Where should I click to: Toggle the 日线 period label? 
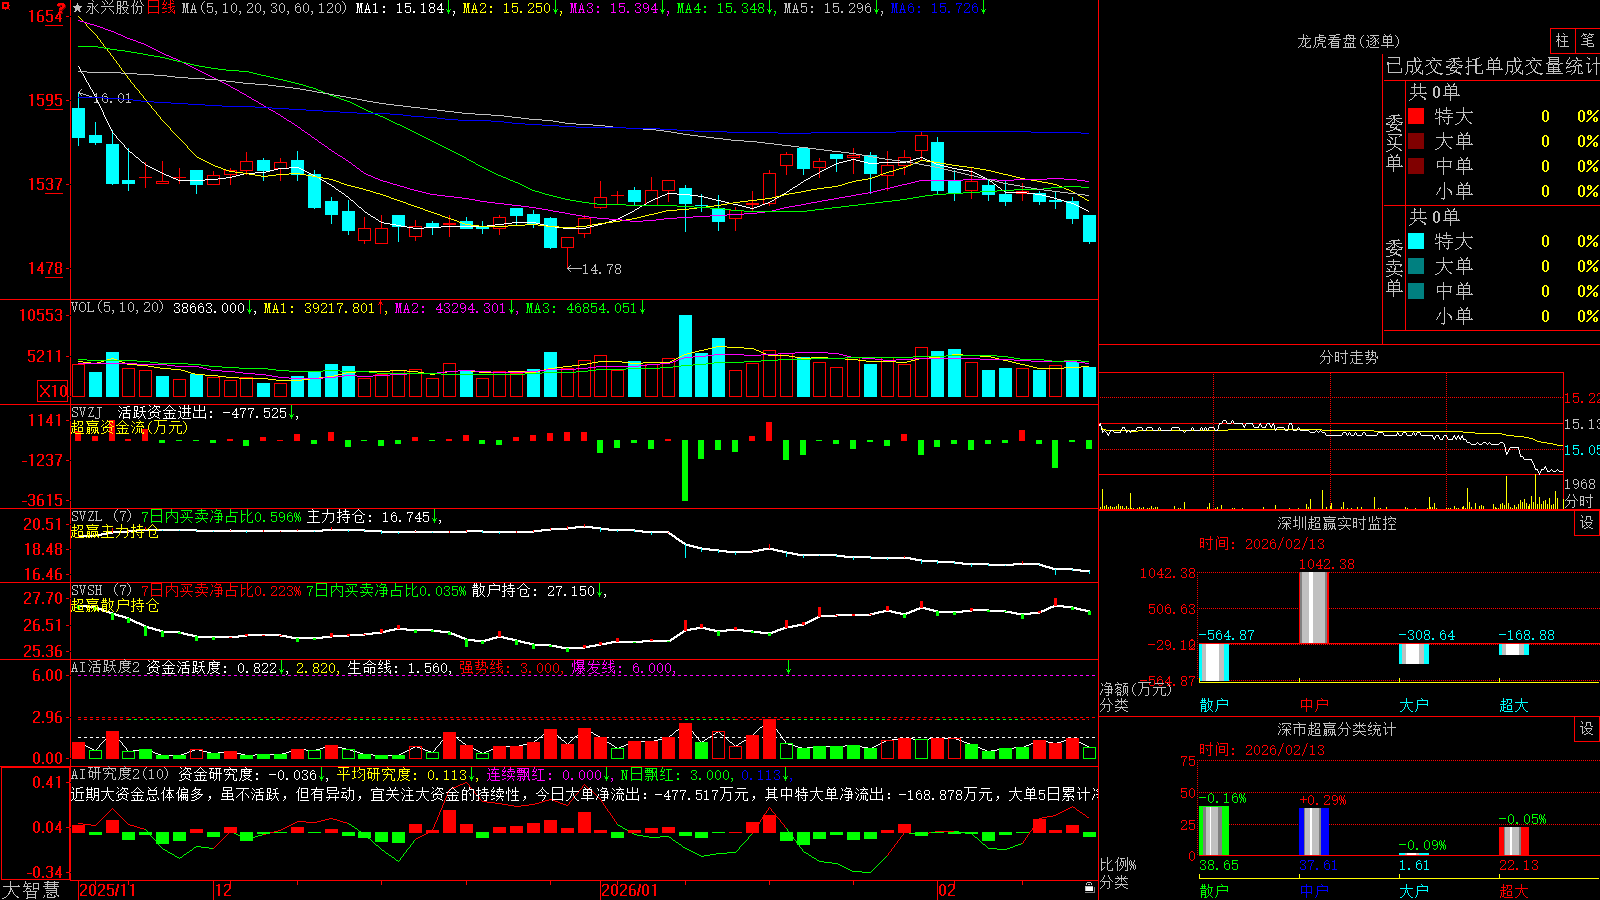(161, 8)
